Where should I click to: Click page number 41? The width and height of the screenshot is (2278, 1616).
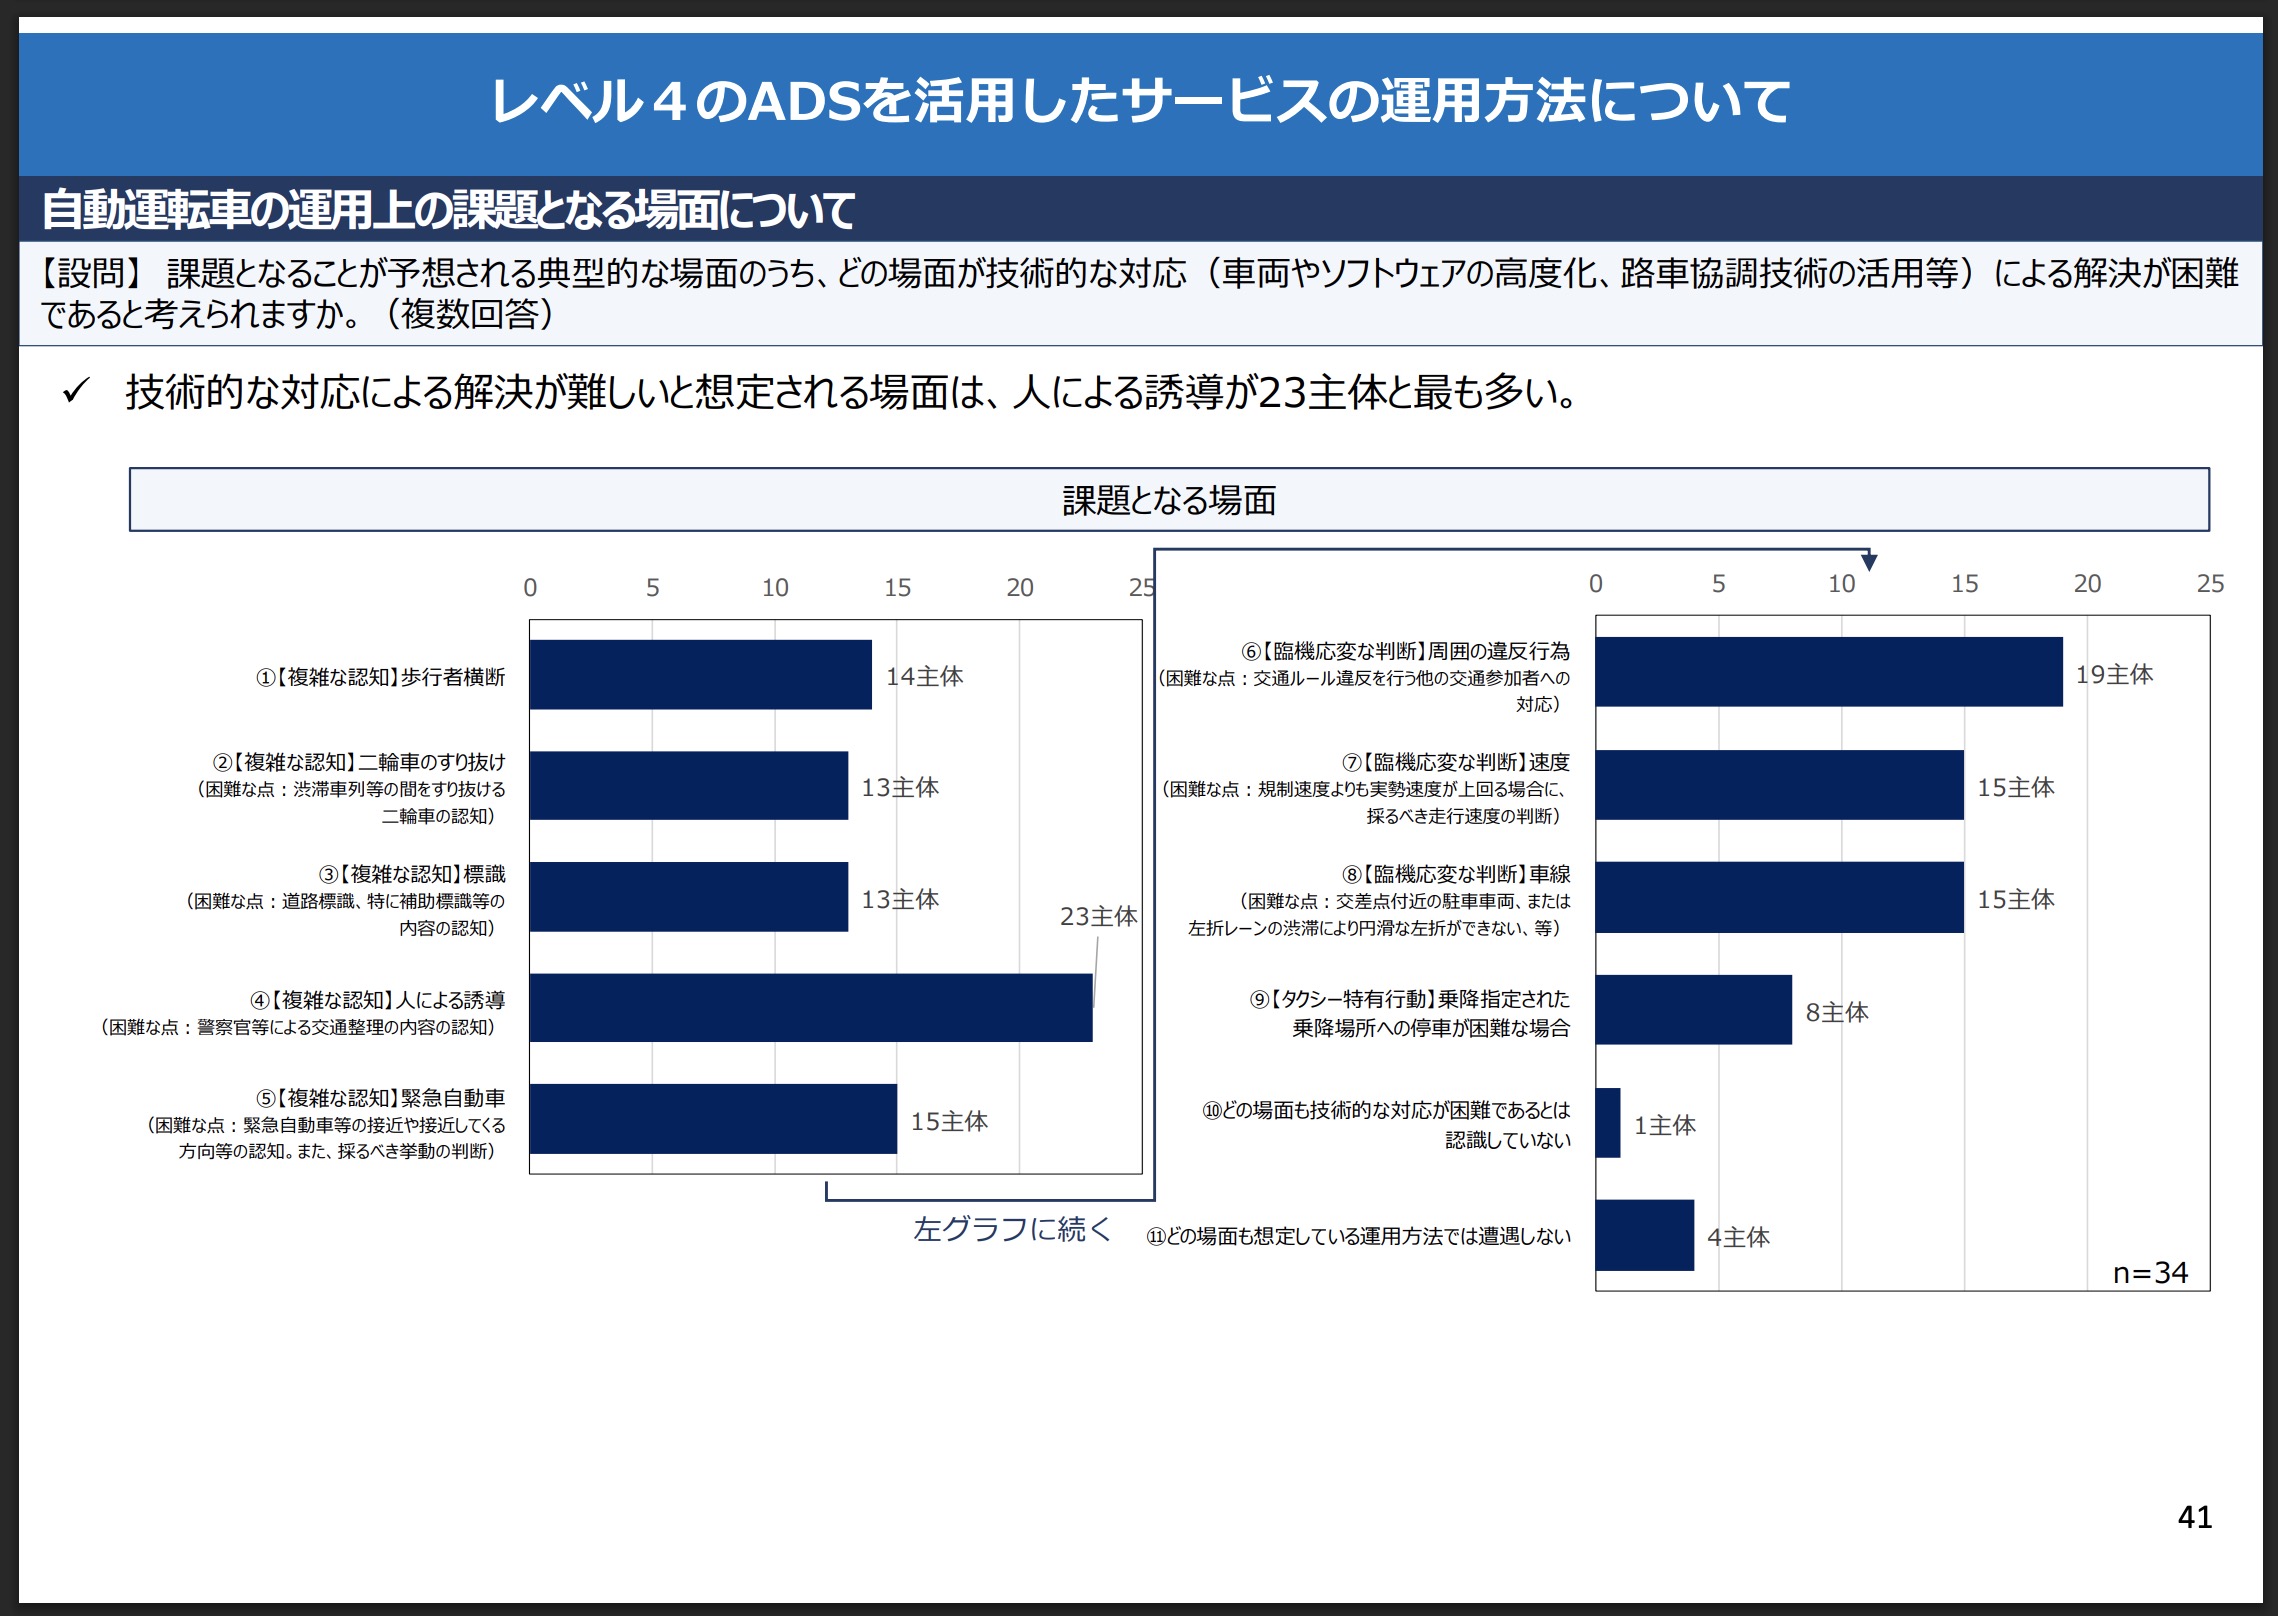pyautogui.click(x=2194, y=1517)
